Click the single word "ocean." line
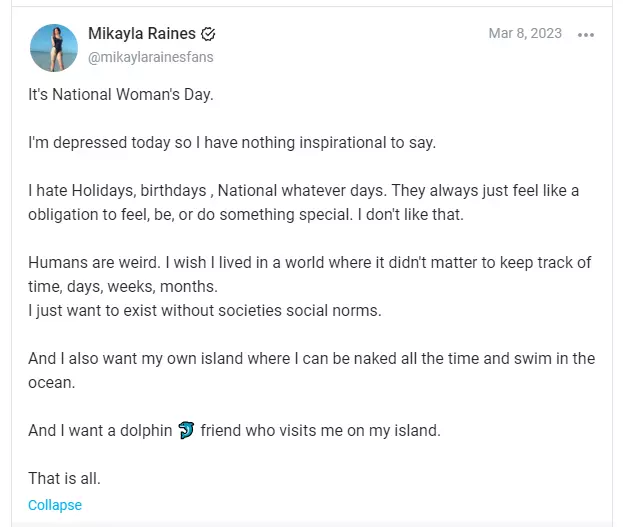This screenshot has width=623, height=527. (52, 383)
